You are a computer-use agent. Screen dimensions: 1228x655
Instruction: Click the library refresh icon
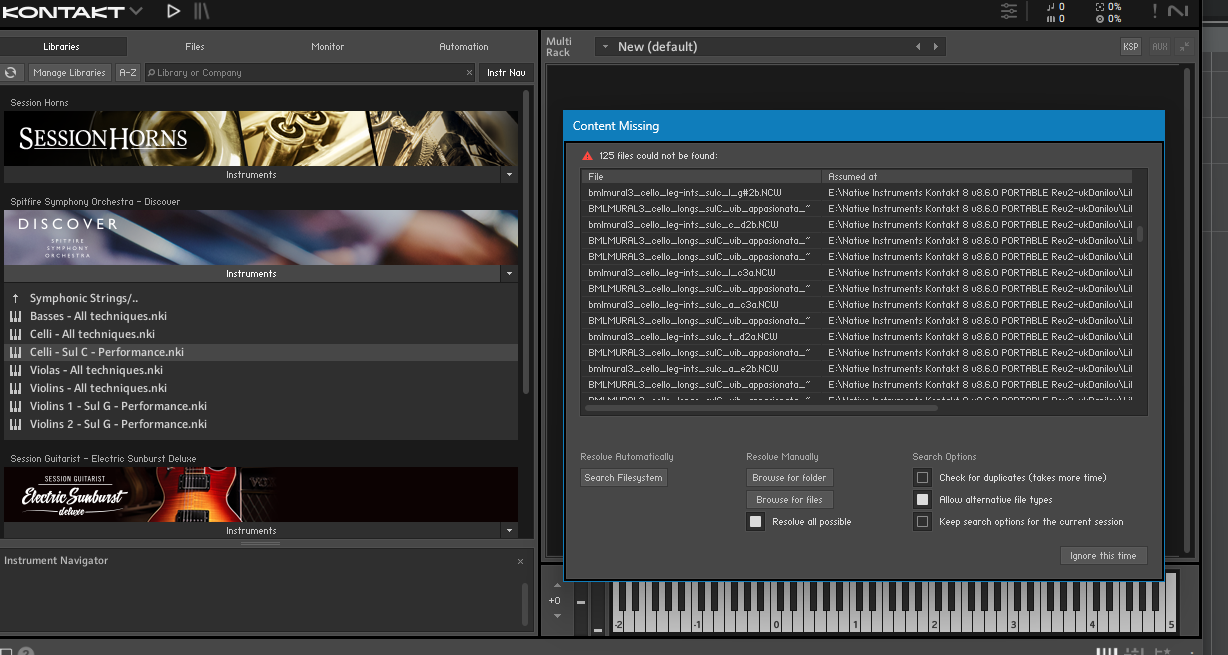(x=11, y=73)
